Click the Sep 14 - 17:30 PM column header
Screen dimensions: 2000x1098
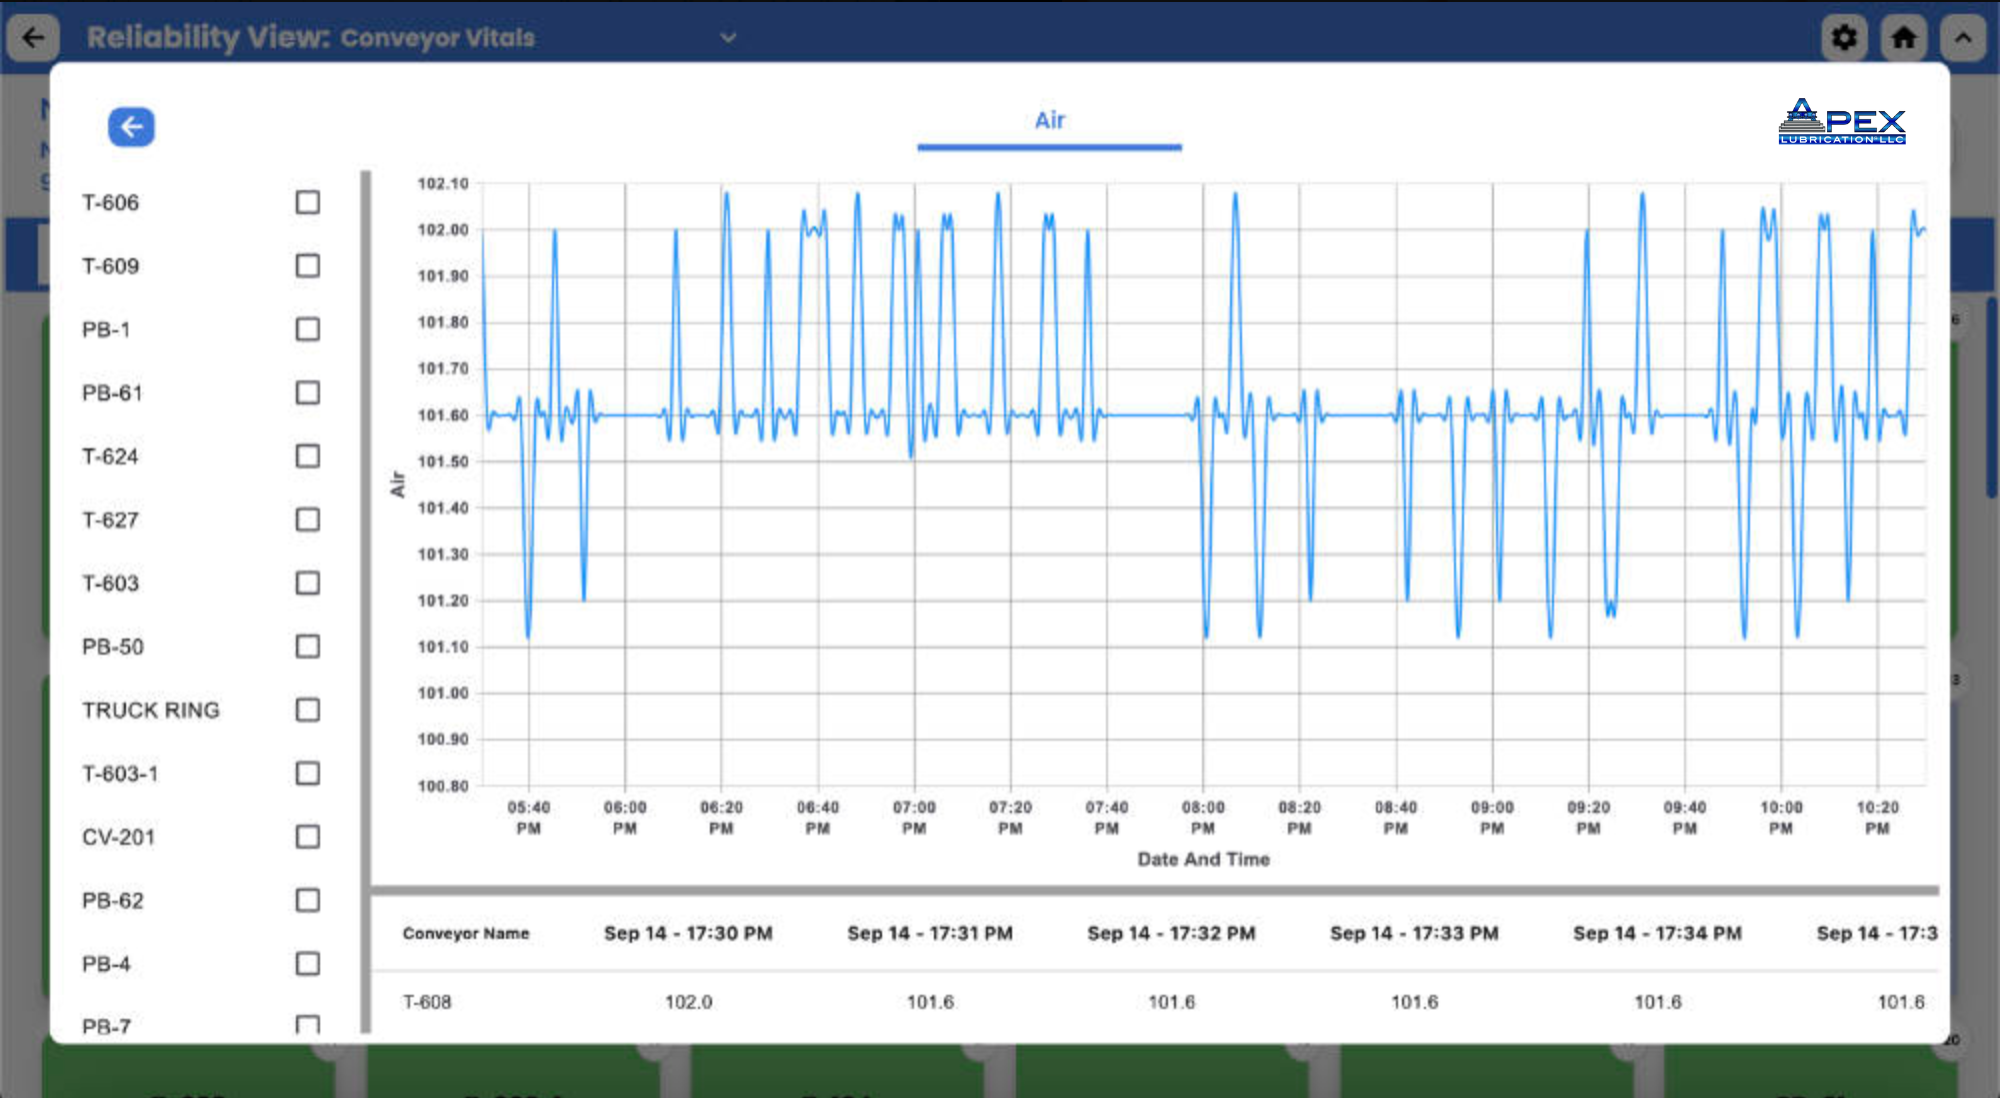click(x=688, y=933)
